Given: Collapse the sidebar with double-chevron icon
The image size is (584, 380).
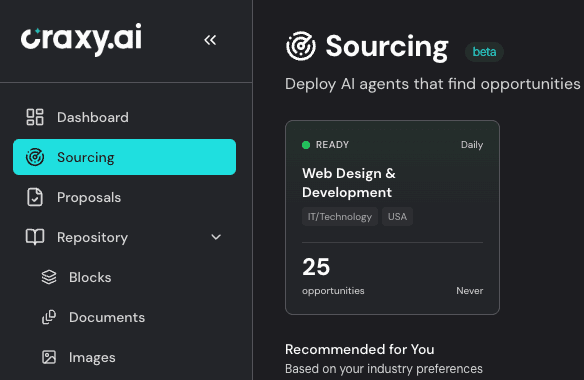Looking at the screenshot, I should coord(210,40).
